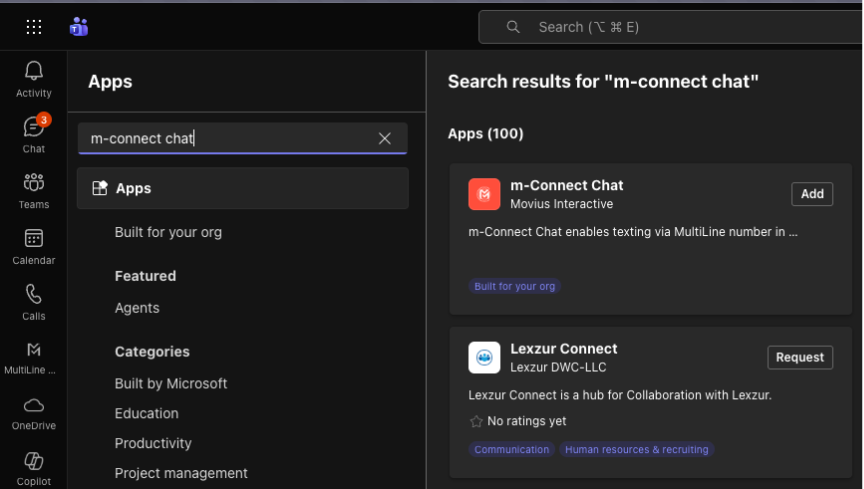Open Copilot in the sidebar
The image size is (864, 489).
(34, 469)
